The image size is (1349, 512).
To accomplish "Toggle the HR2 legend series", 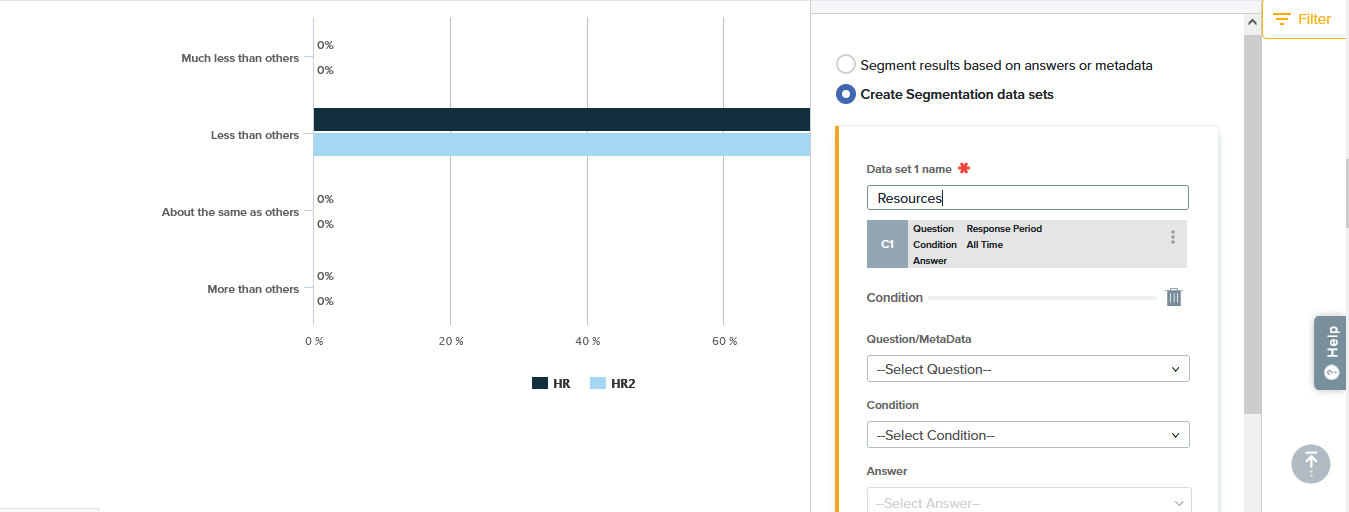I will tap(612, 383).
